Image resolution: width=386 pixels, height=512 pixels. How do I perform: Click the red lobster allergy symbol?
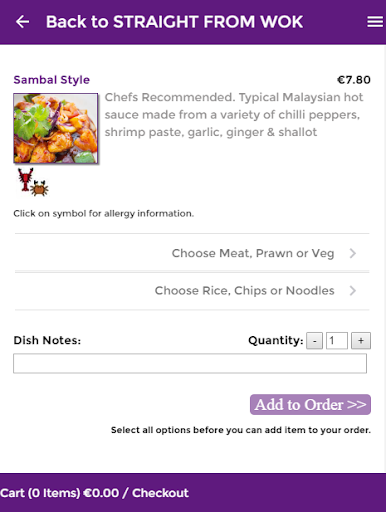pyautogui.click(x=25, y=180)
